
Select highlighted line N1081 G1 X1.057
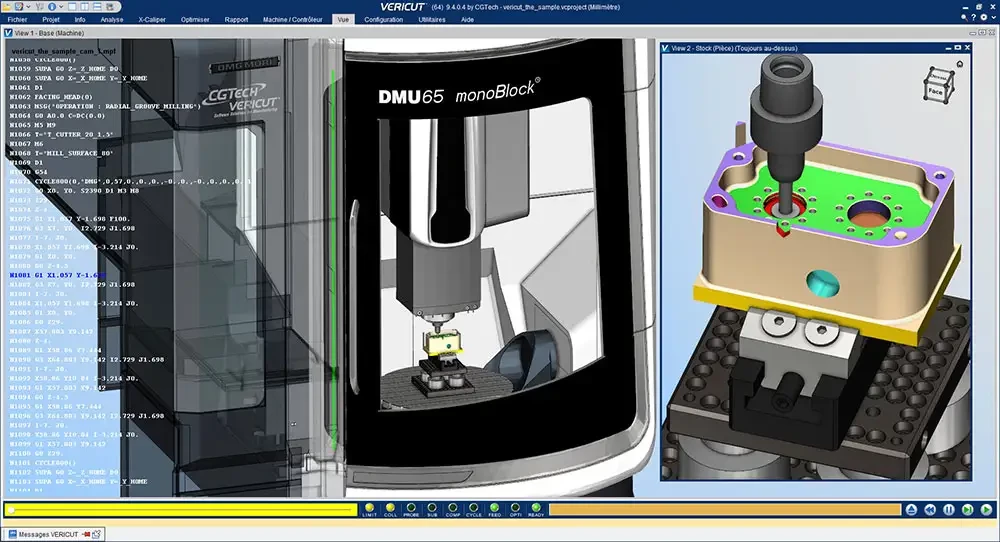point(57,275)
